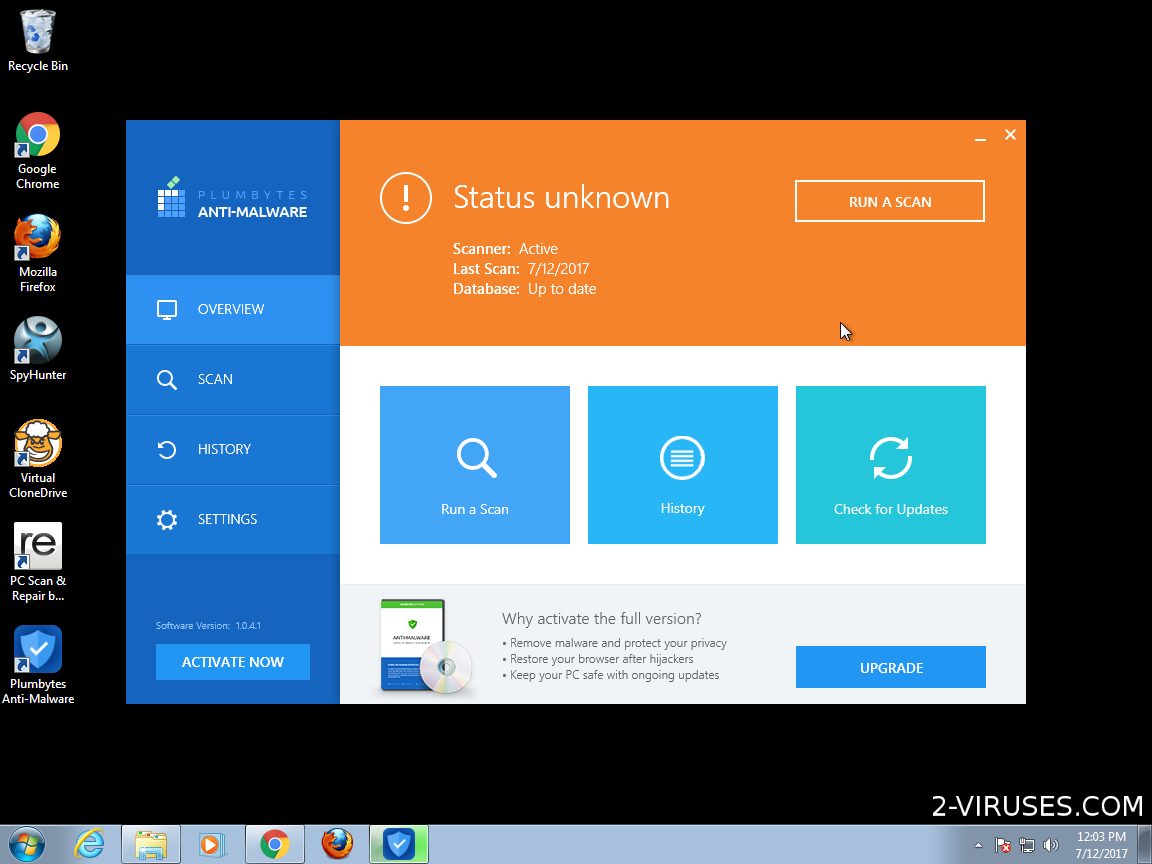Click the volume speaker in the tray
This screenshot has height=864, width=1152.
(1050, 845)
